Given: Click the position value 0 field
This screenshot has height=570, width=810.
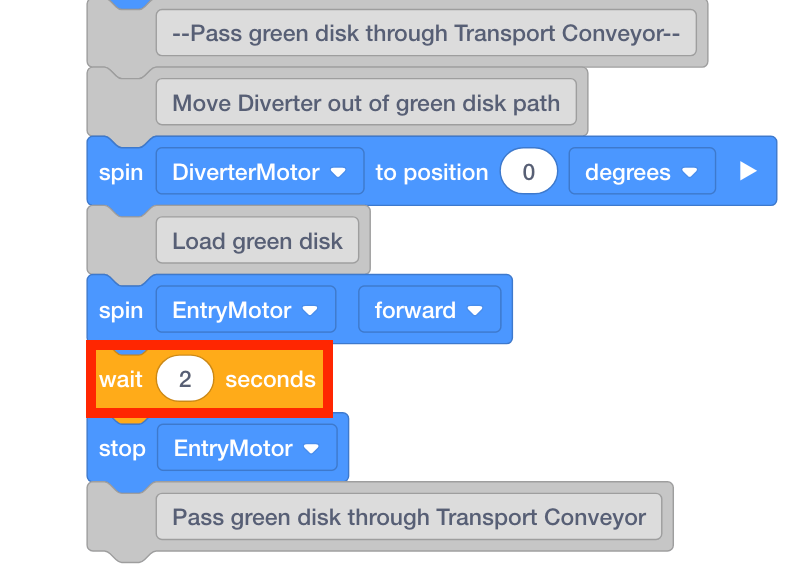Looking at the screenshot, I should coord(528,172).
